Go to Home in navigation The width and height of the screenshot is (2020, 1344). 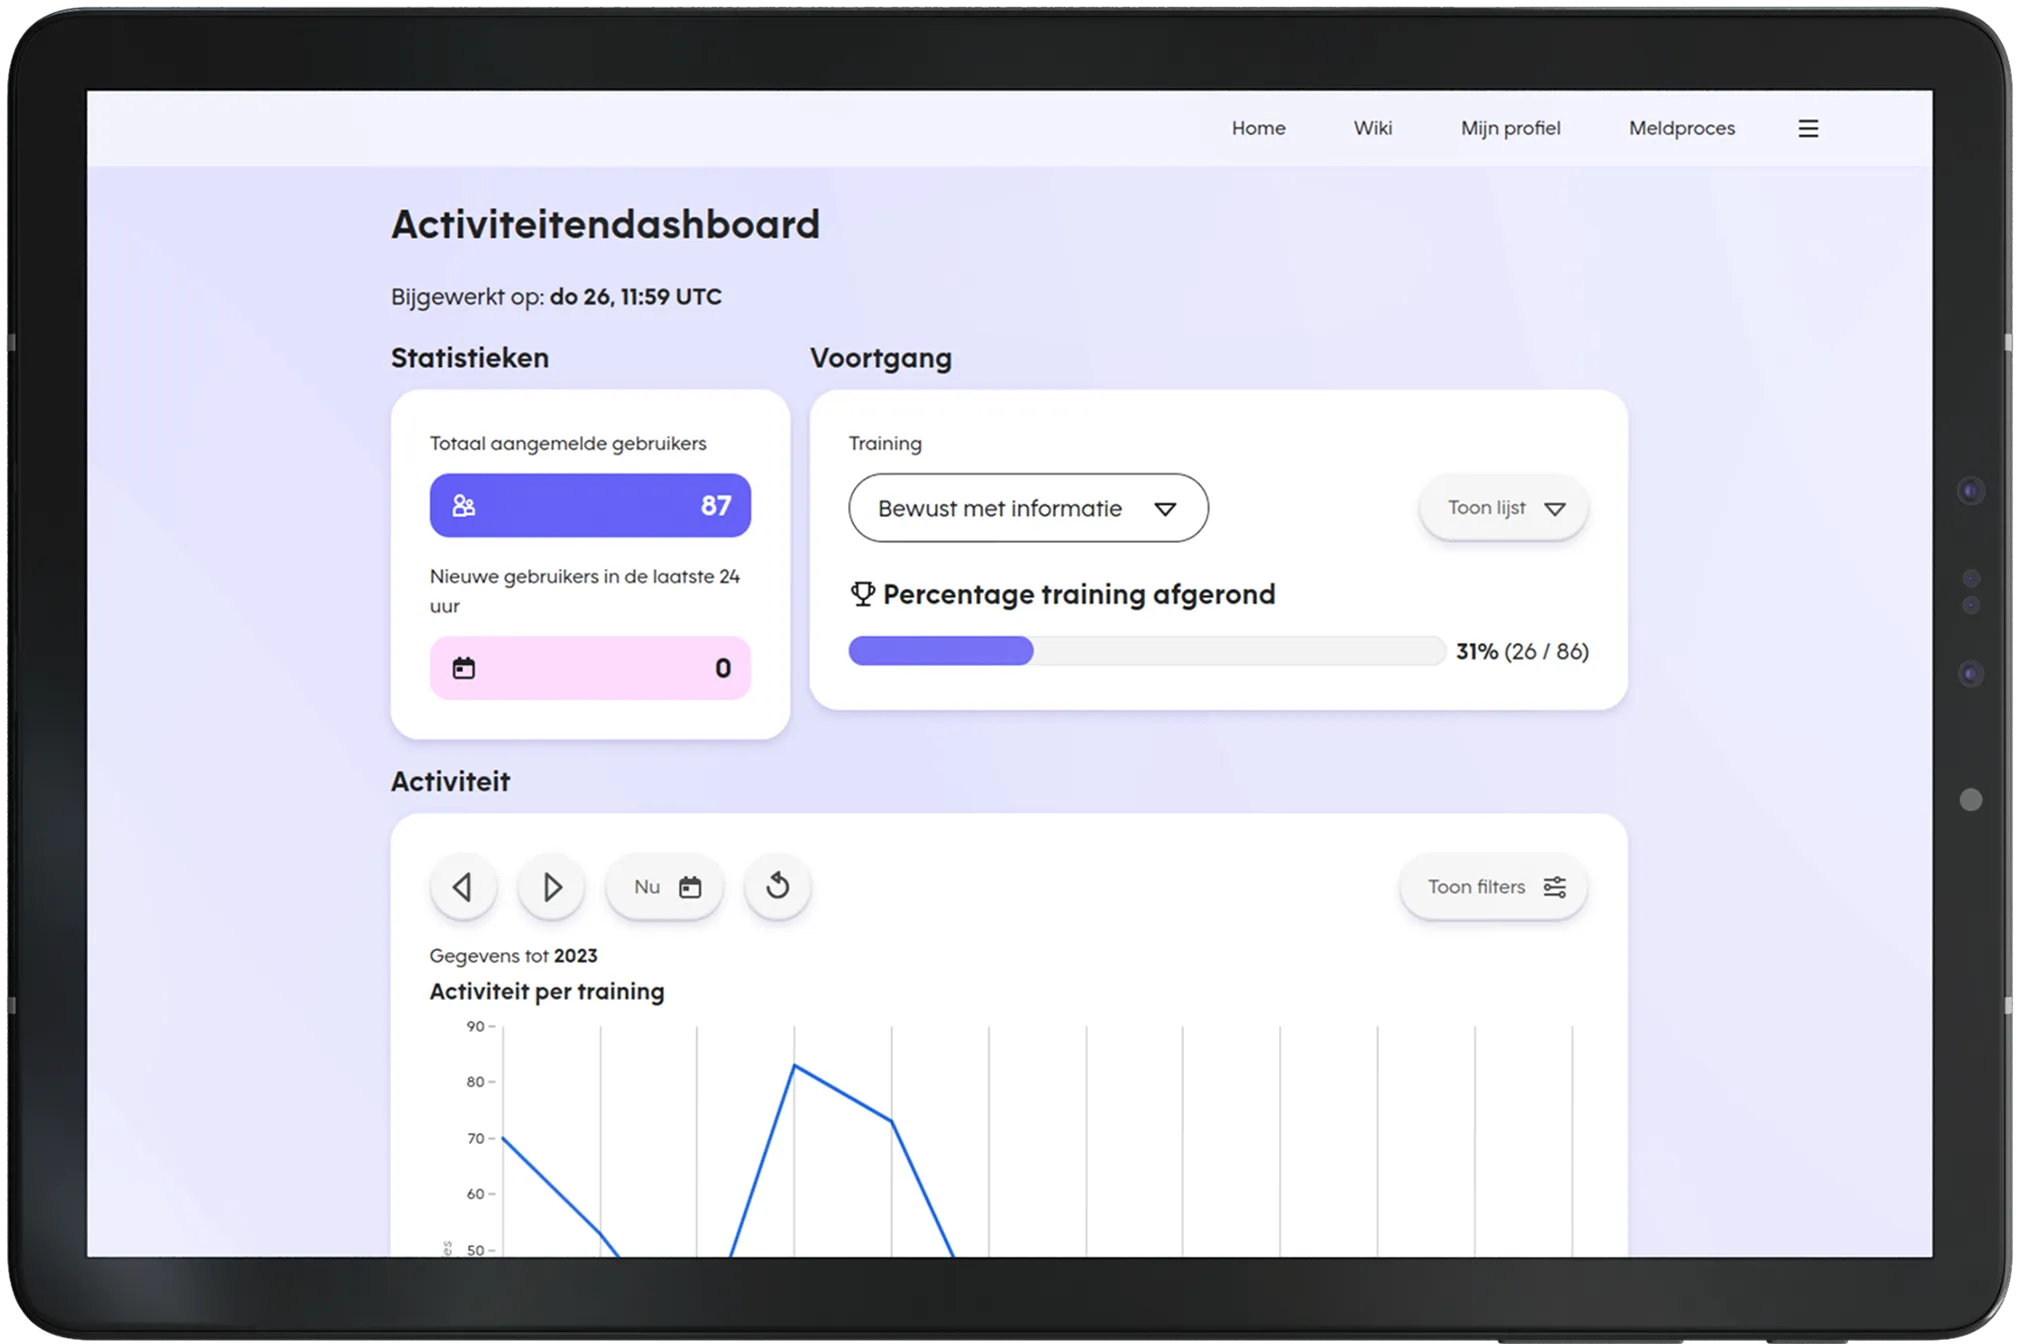click(x=1258, y=128)
